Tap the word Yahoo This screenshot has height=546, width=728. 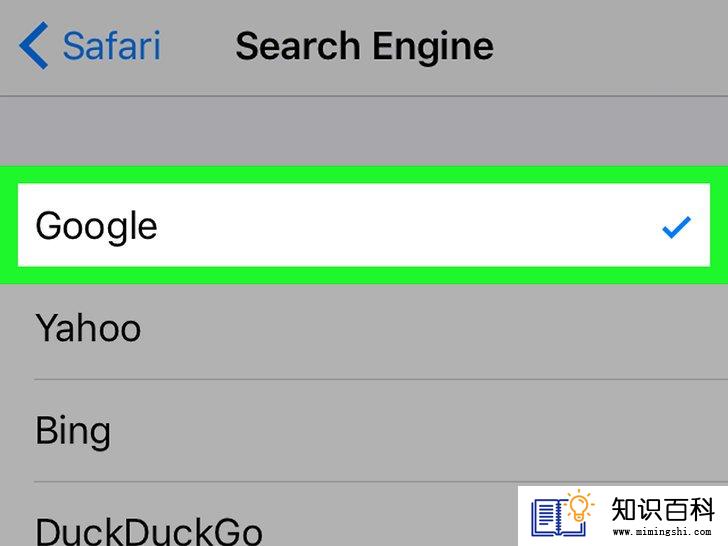[88, 328]
